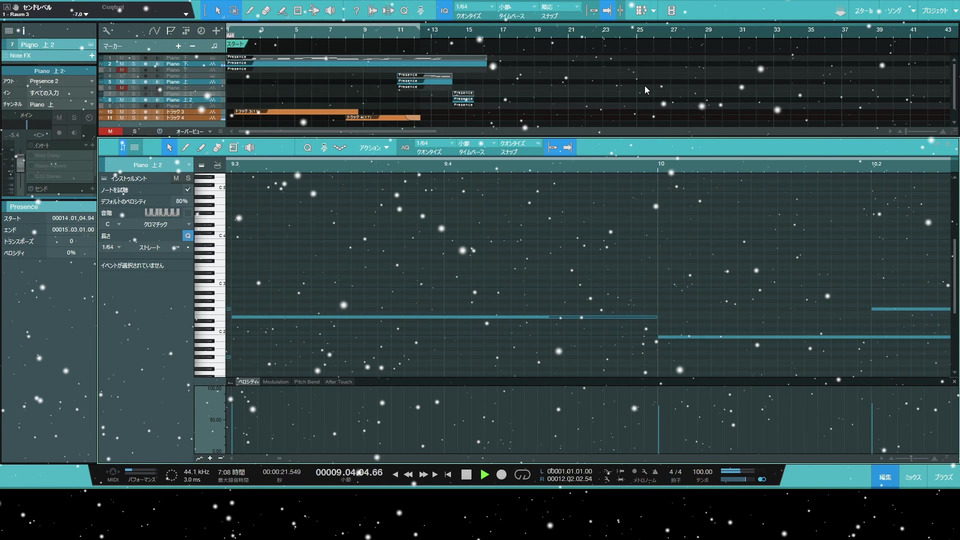Select the Eraser tool in the top toolbar
This screenshot has height=540, width=960.
tap(266, 10)
